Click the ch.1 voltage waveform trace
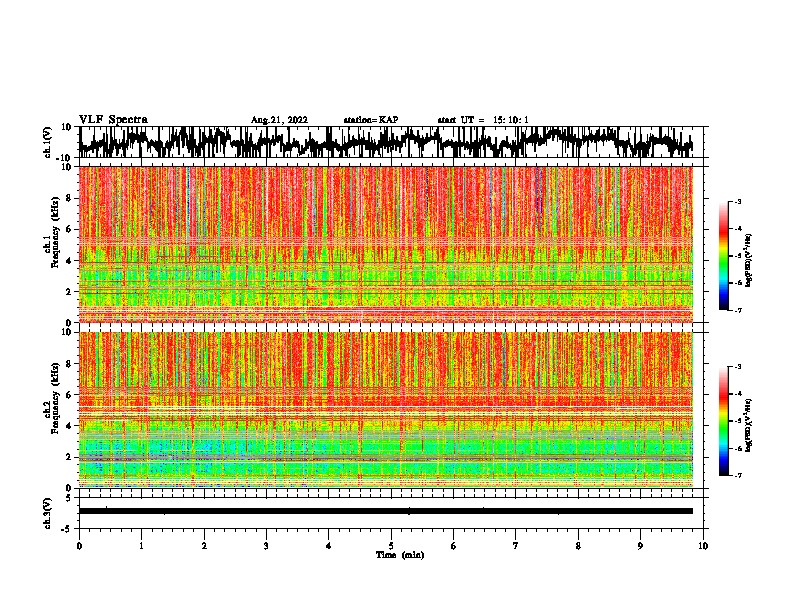 click(385, 142)
